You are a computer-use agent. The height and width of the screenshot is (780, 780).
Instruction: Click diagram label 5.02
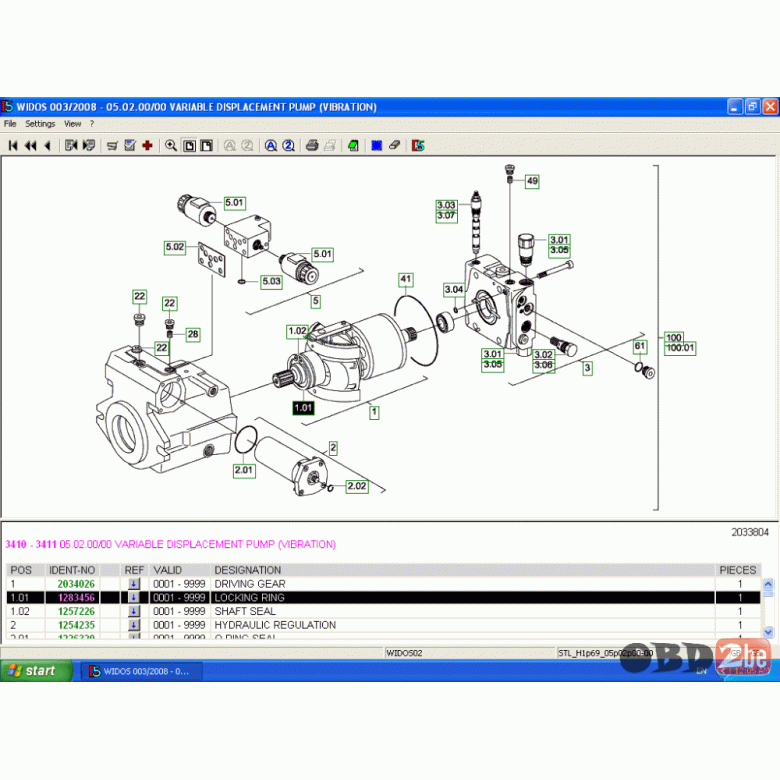coord(175,247)
